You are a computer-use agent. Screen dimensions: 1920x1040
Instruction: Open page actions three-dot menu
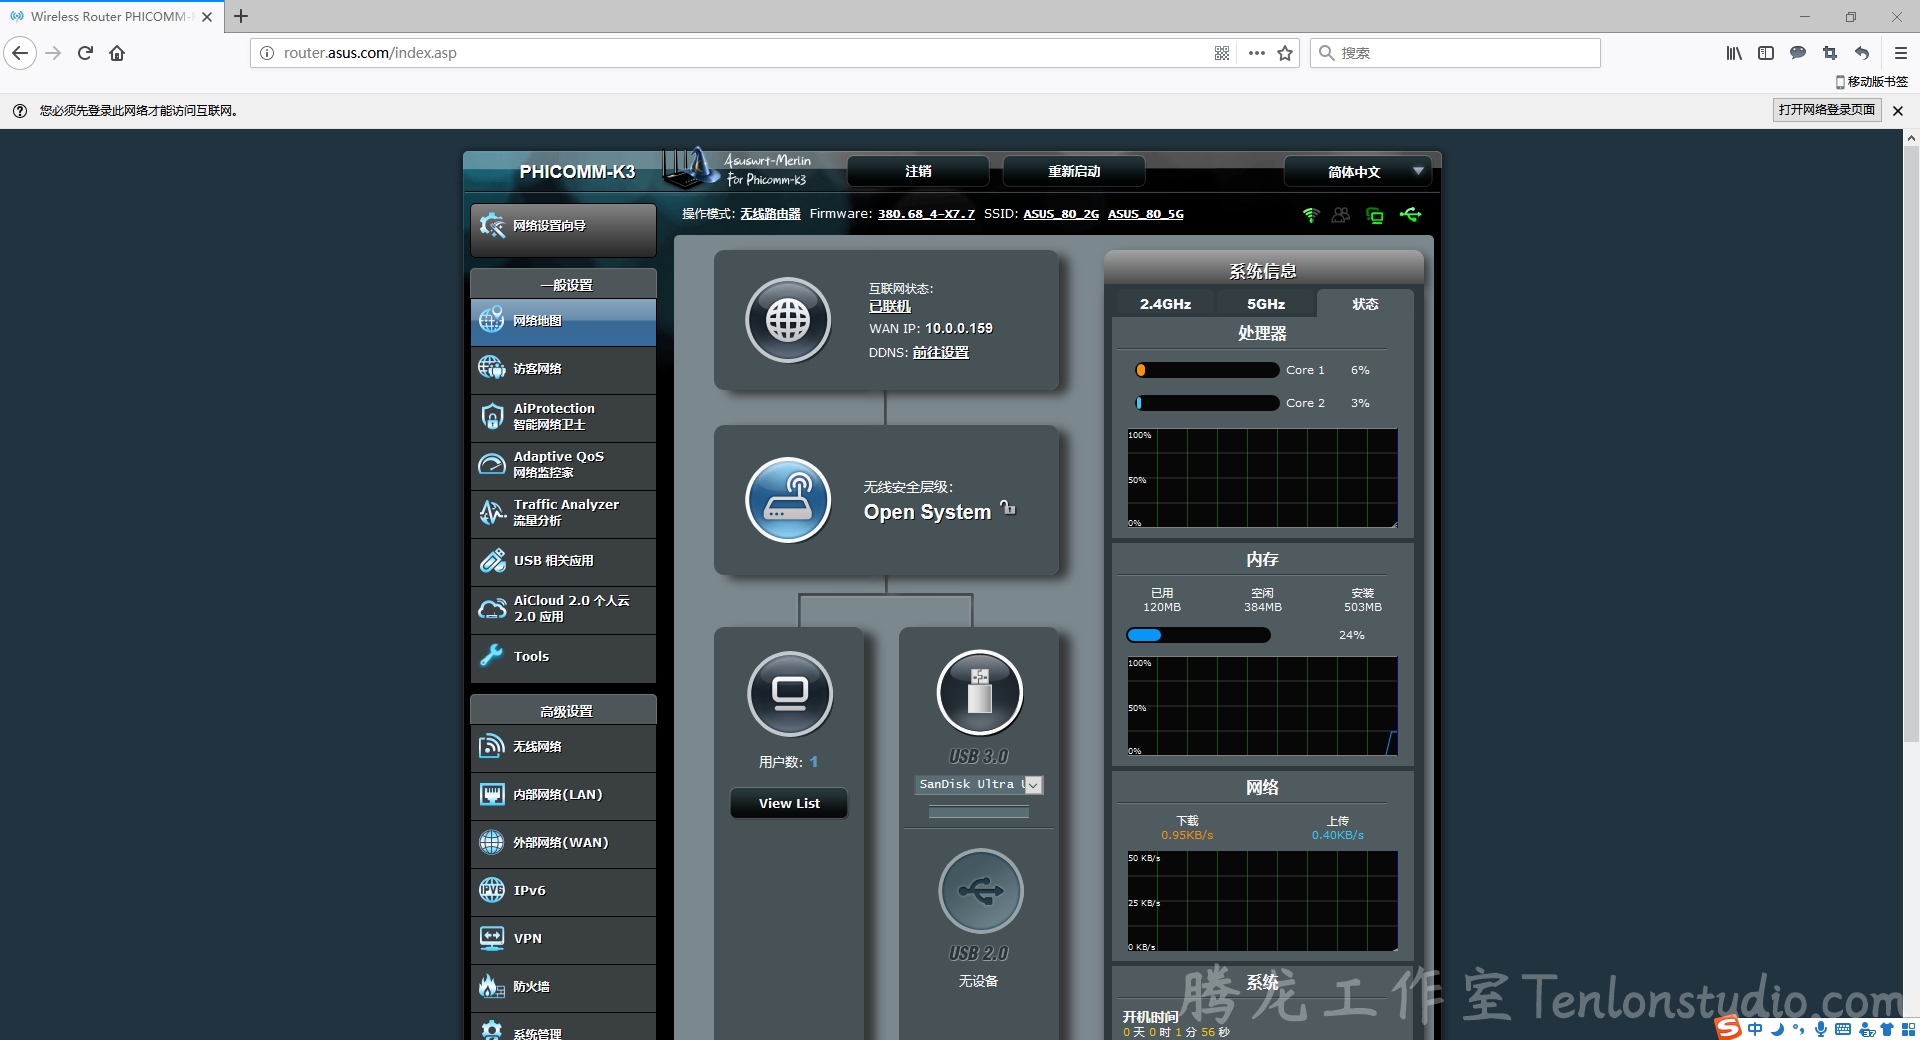click(1257, 53)
